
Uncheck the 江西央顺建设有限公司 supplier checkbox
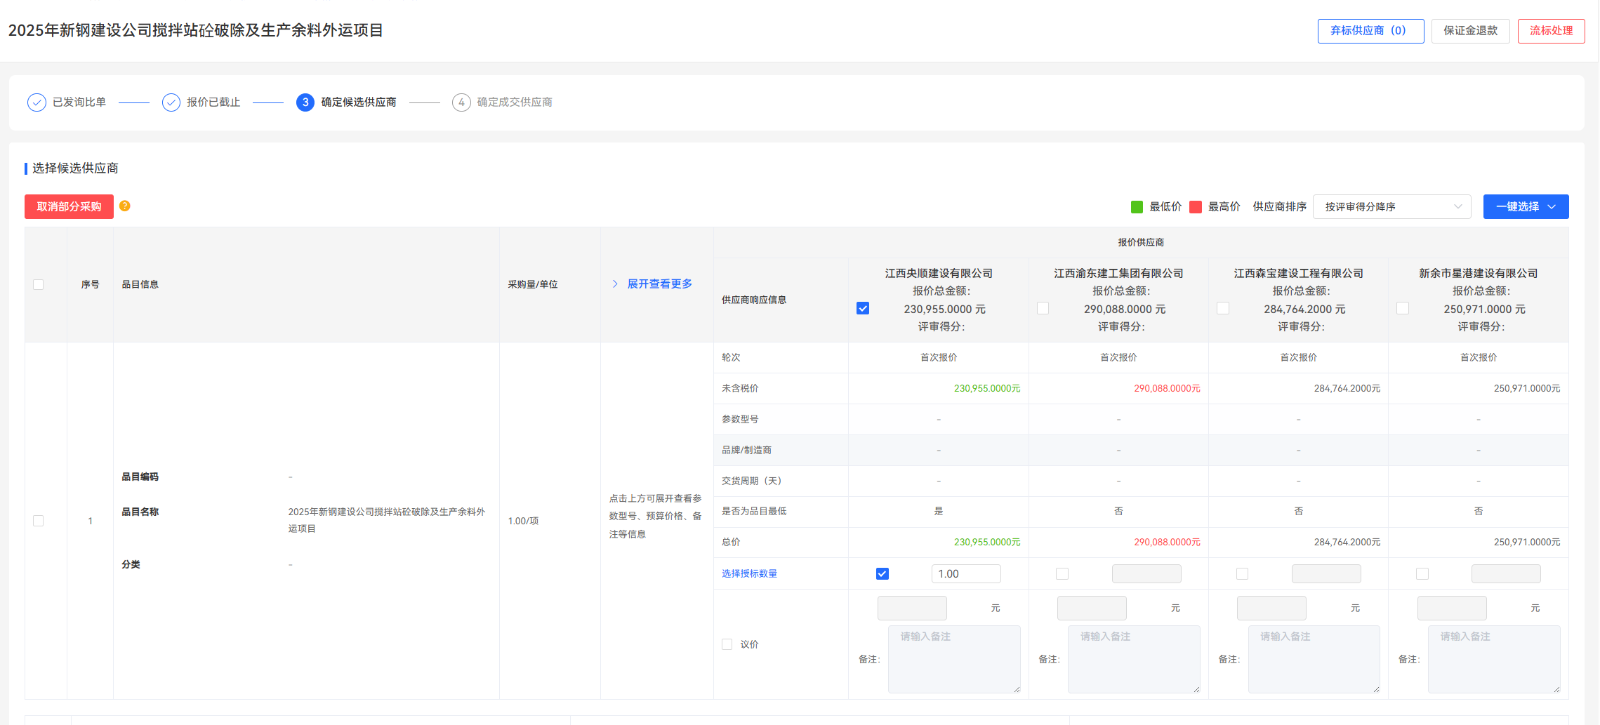tap(863, 308)
